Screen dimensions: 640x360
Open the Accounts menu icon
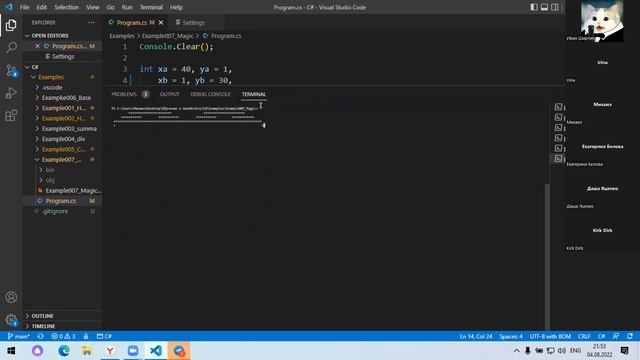(x=11, y=297)
